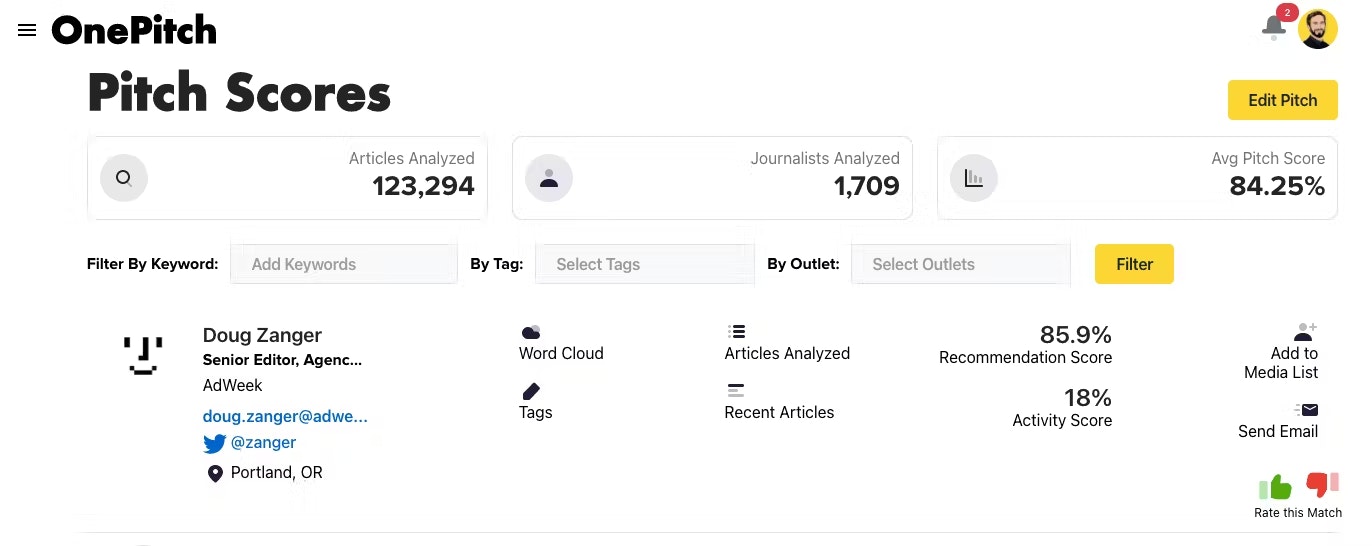Check the notifications bell icon
Image resolution: width=1372 pixels, height=546 pixels.
pos(1274,27)
